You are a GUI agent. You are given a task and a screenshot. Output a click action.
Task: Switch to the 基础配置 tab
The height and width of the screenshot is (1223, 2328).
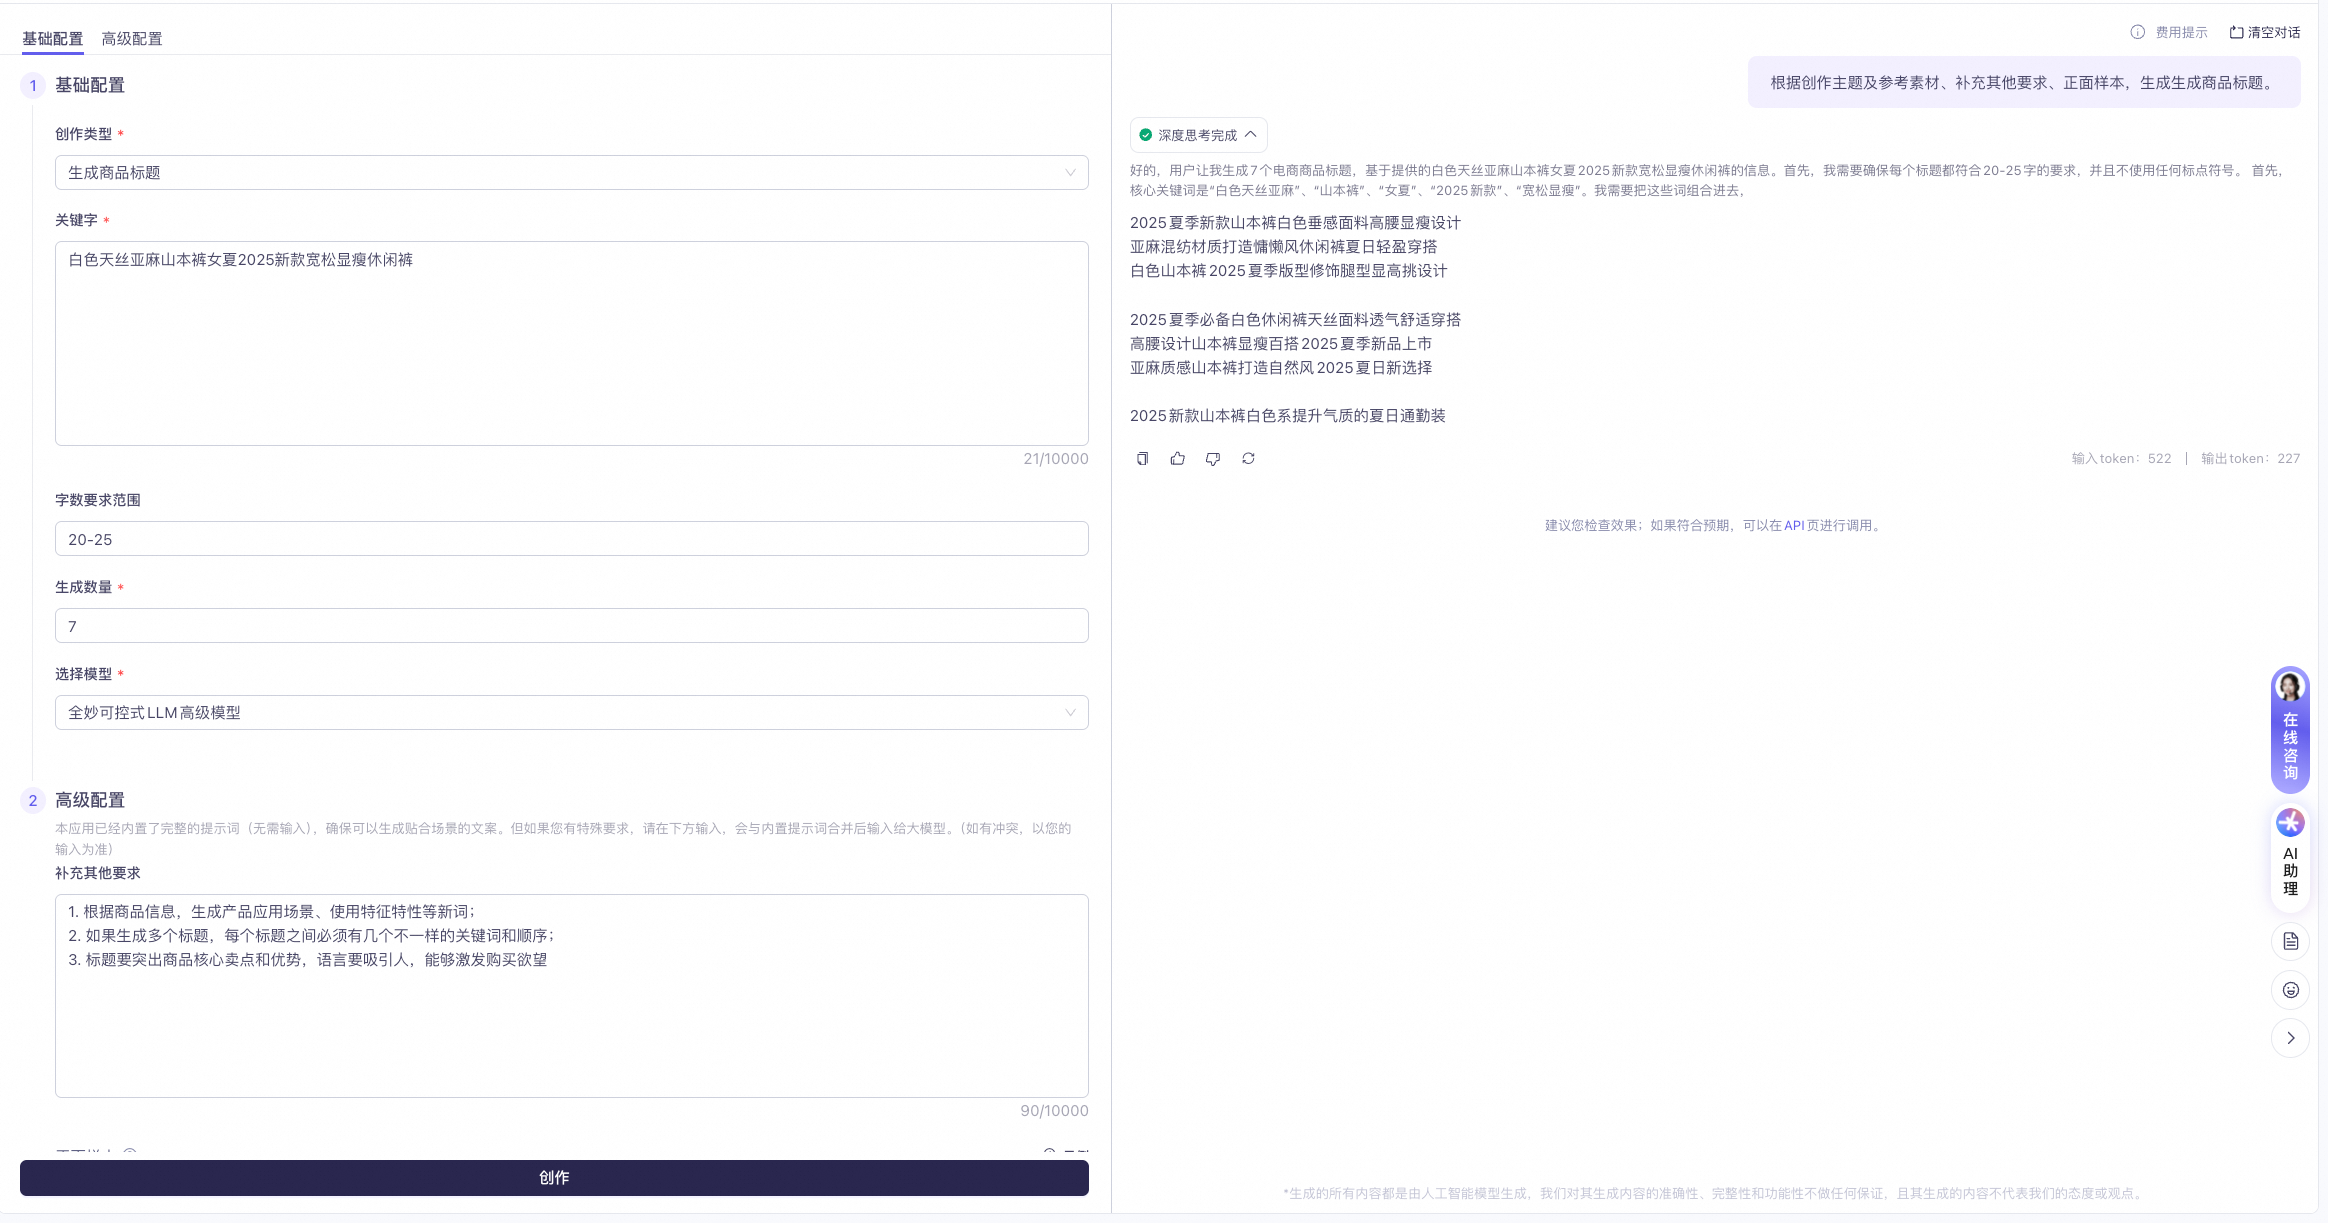(53, 39)
